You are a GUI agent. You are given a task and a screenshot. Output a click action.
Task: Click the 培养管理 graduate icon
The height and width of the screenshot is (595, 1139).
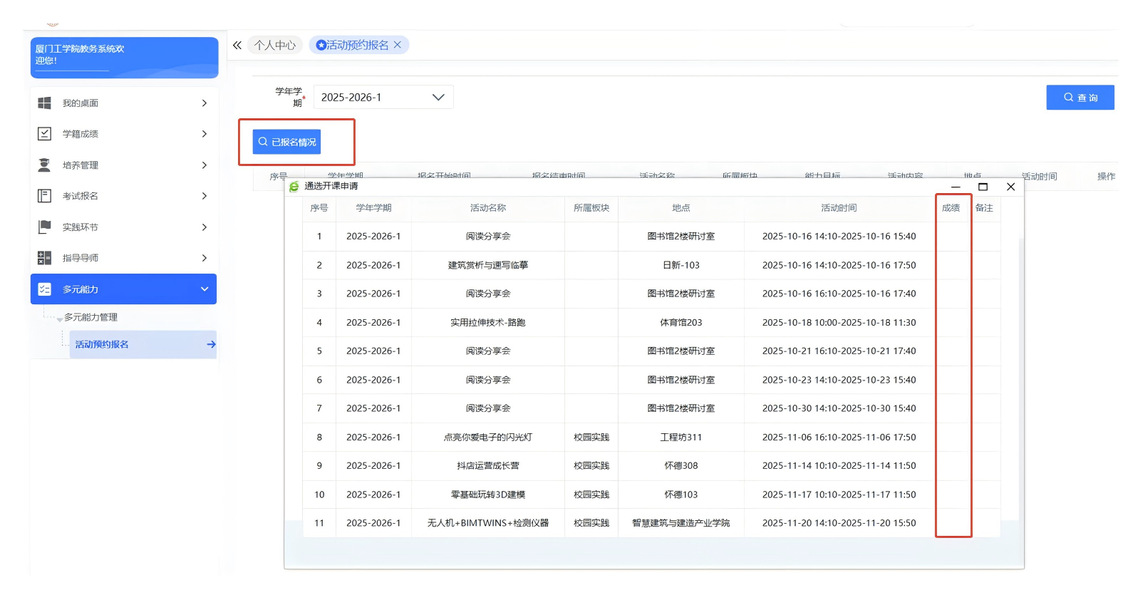[44, 165]
